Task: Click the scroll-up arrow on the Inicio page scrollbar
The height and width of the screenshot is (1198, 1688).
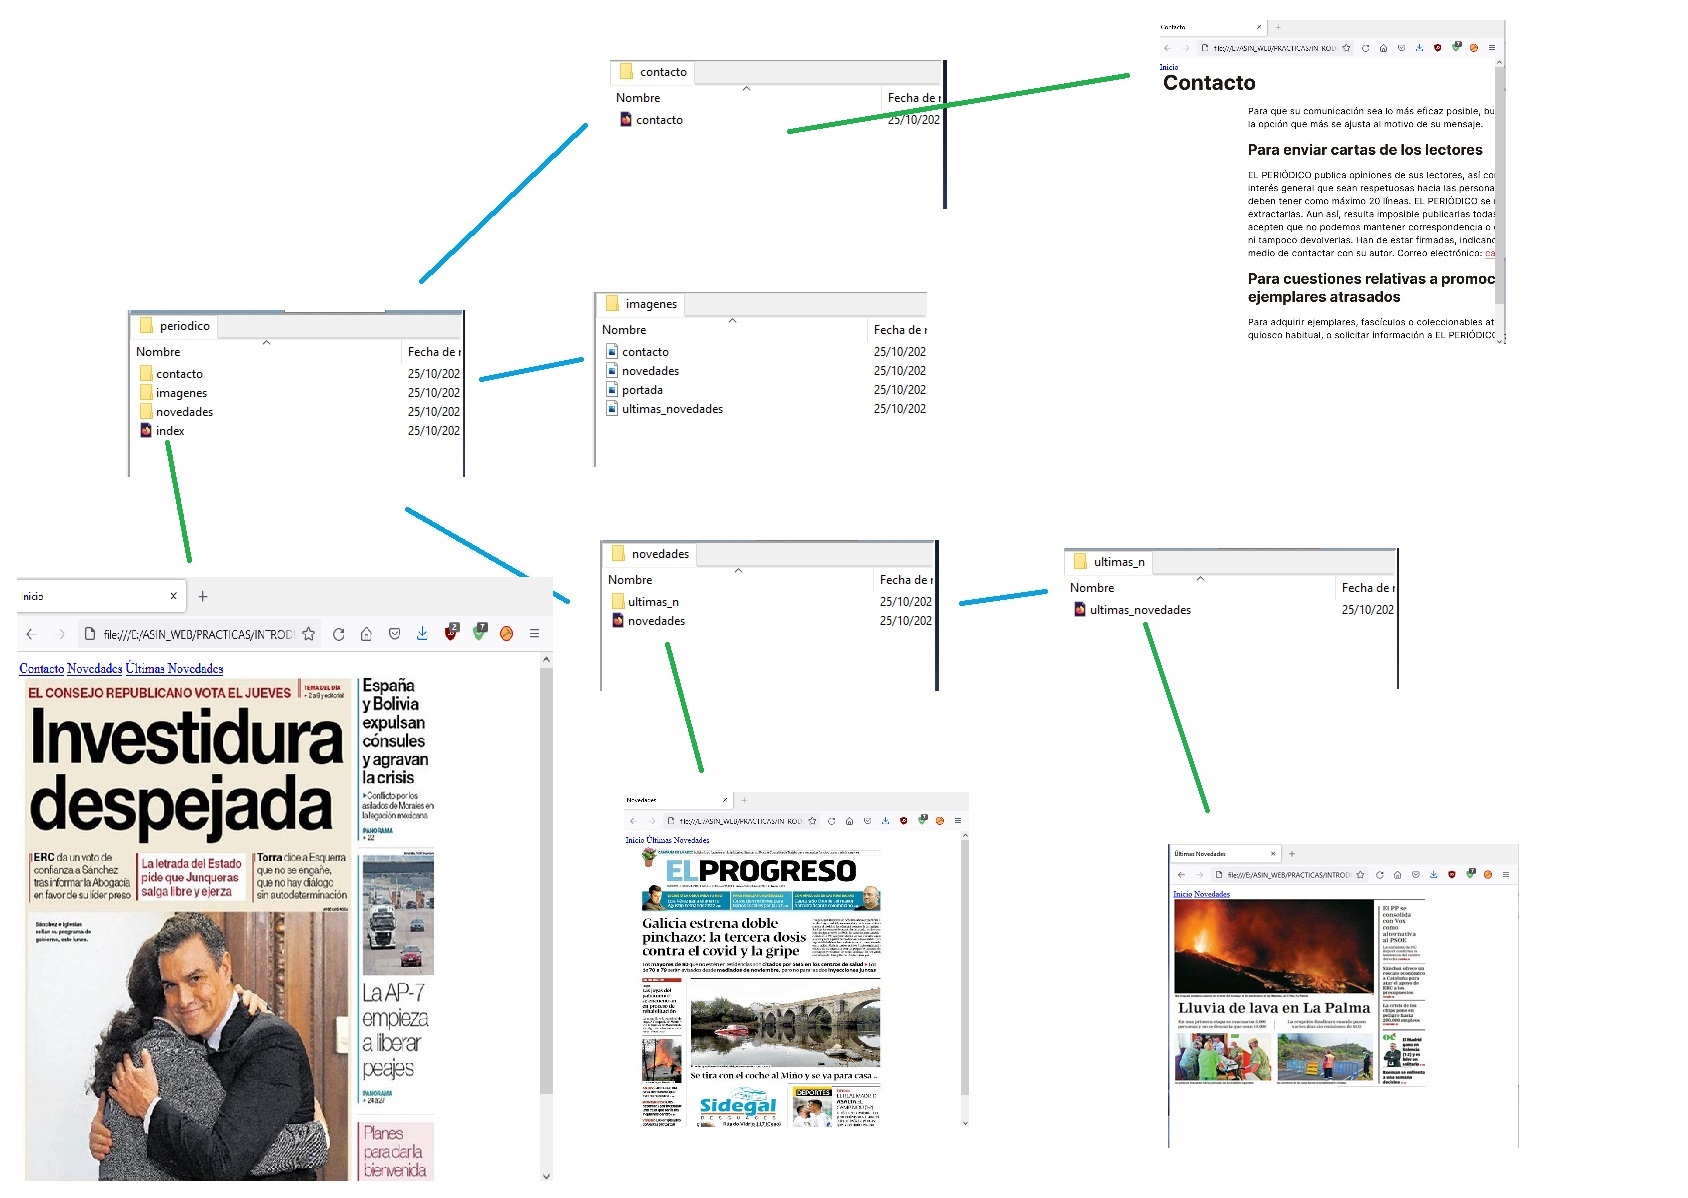Action: (x=546, y=660)
